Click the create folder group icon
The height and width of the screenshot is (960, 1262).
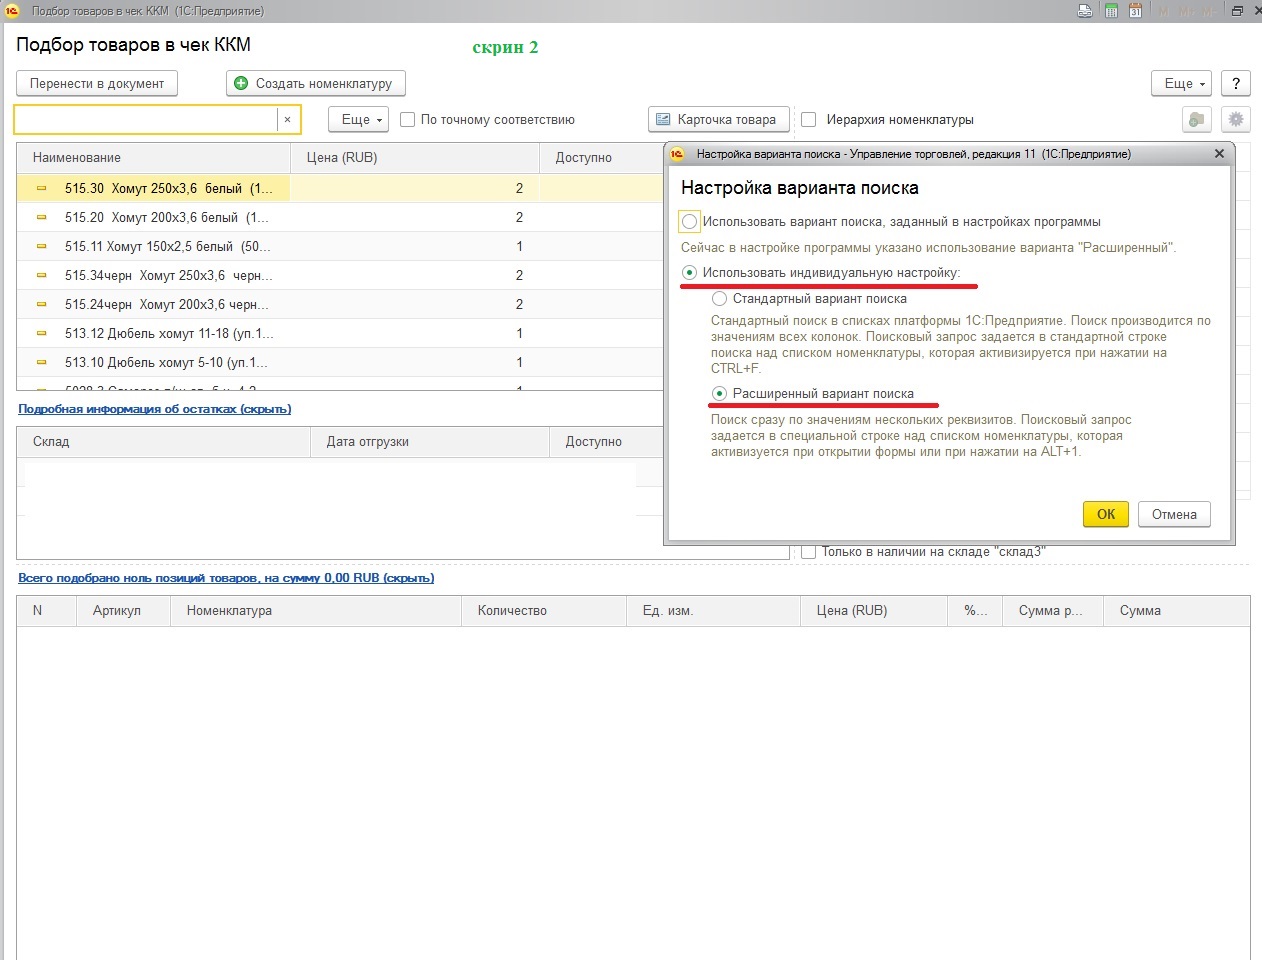(1196, 120)
